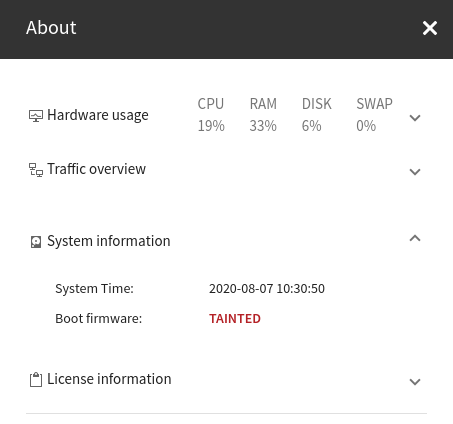Screen dimensions: 453x424
Task: Expand the License information chevron
Action: (x=415, y=382)
